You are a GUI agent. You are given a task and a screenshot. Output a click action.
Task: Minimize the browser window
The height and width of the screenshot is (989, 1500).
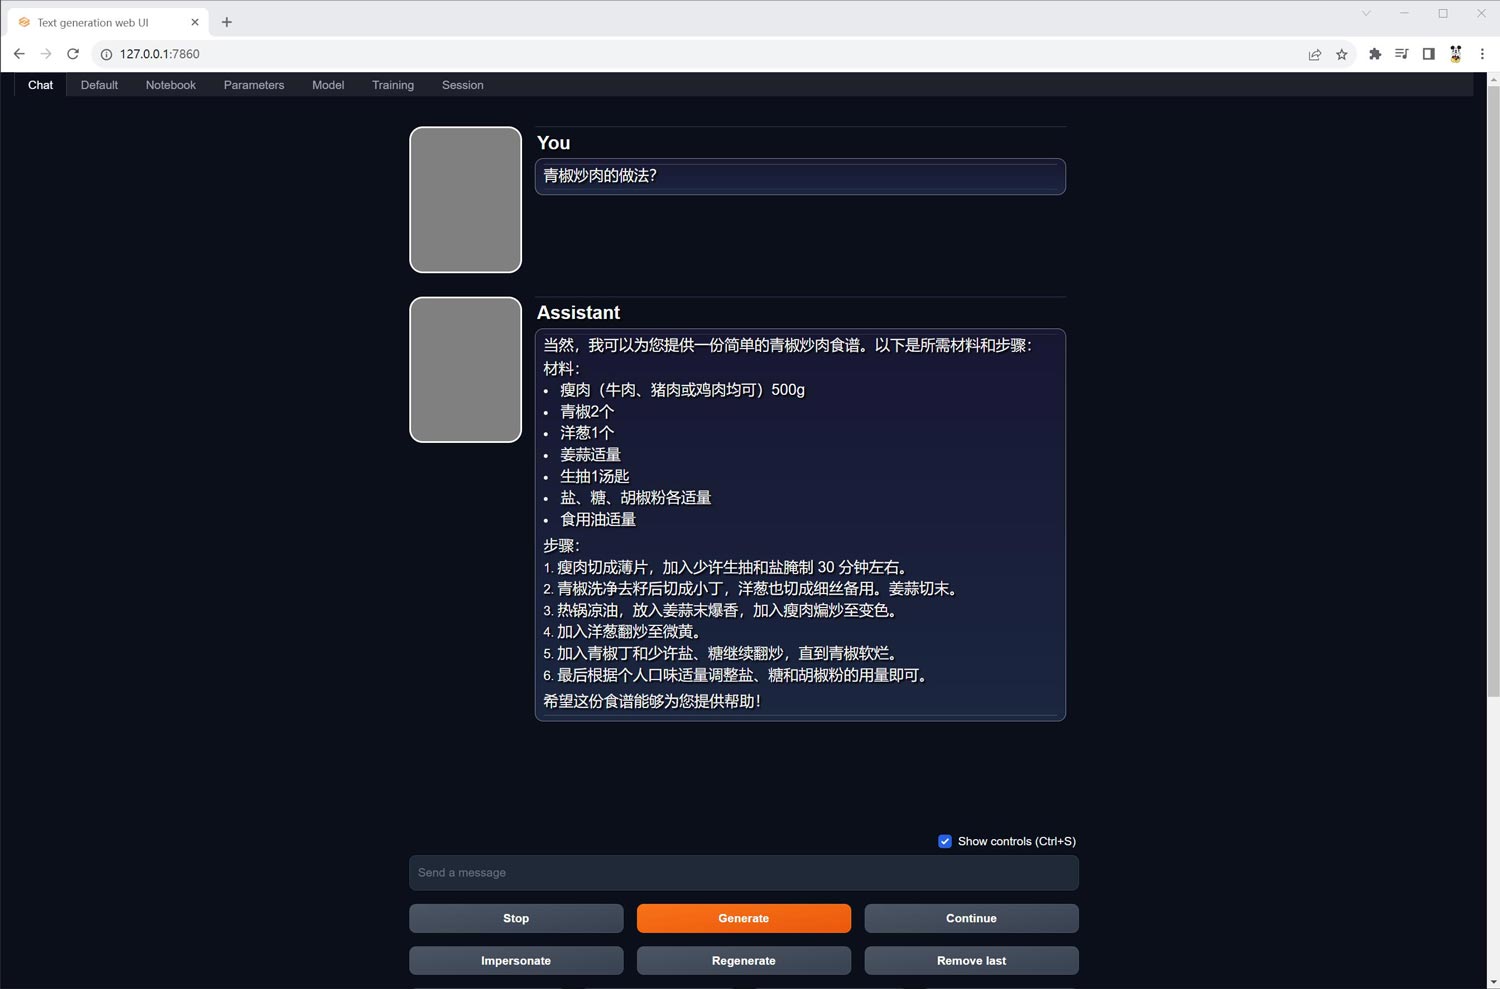(1404, 14)
